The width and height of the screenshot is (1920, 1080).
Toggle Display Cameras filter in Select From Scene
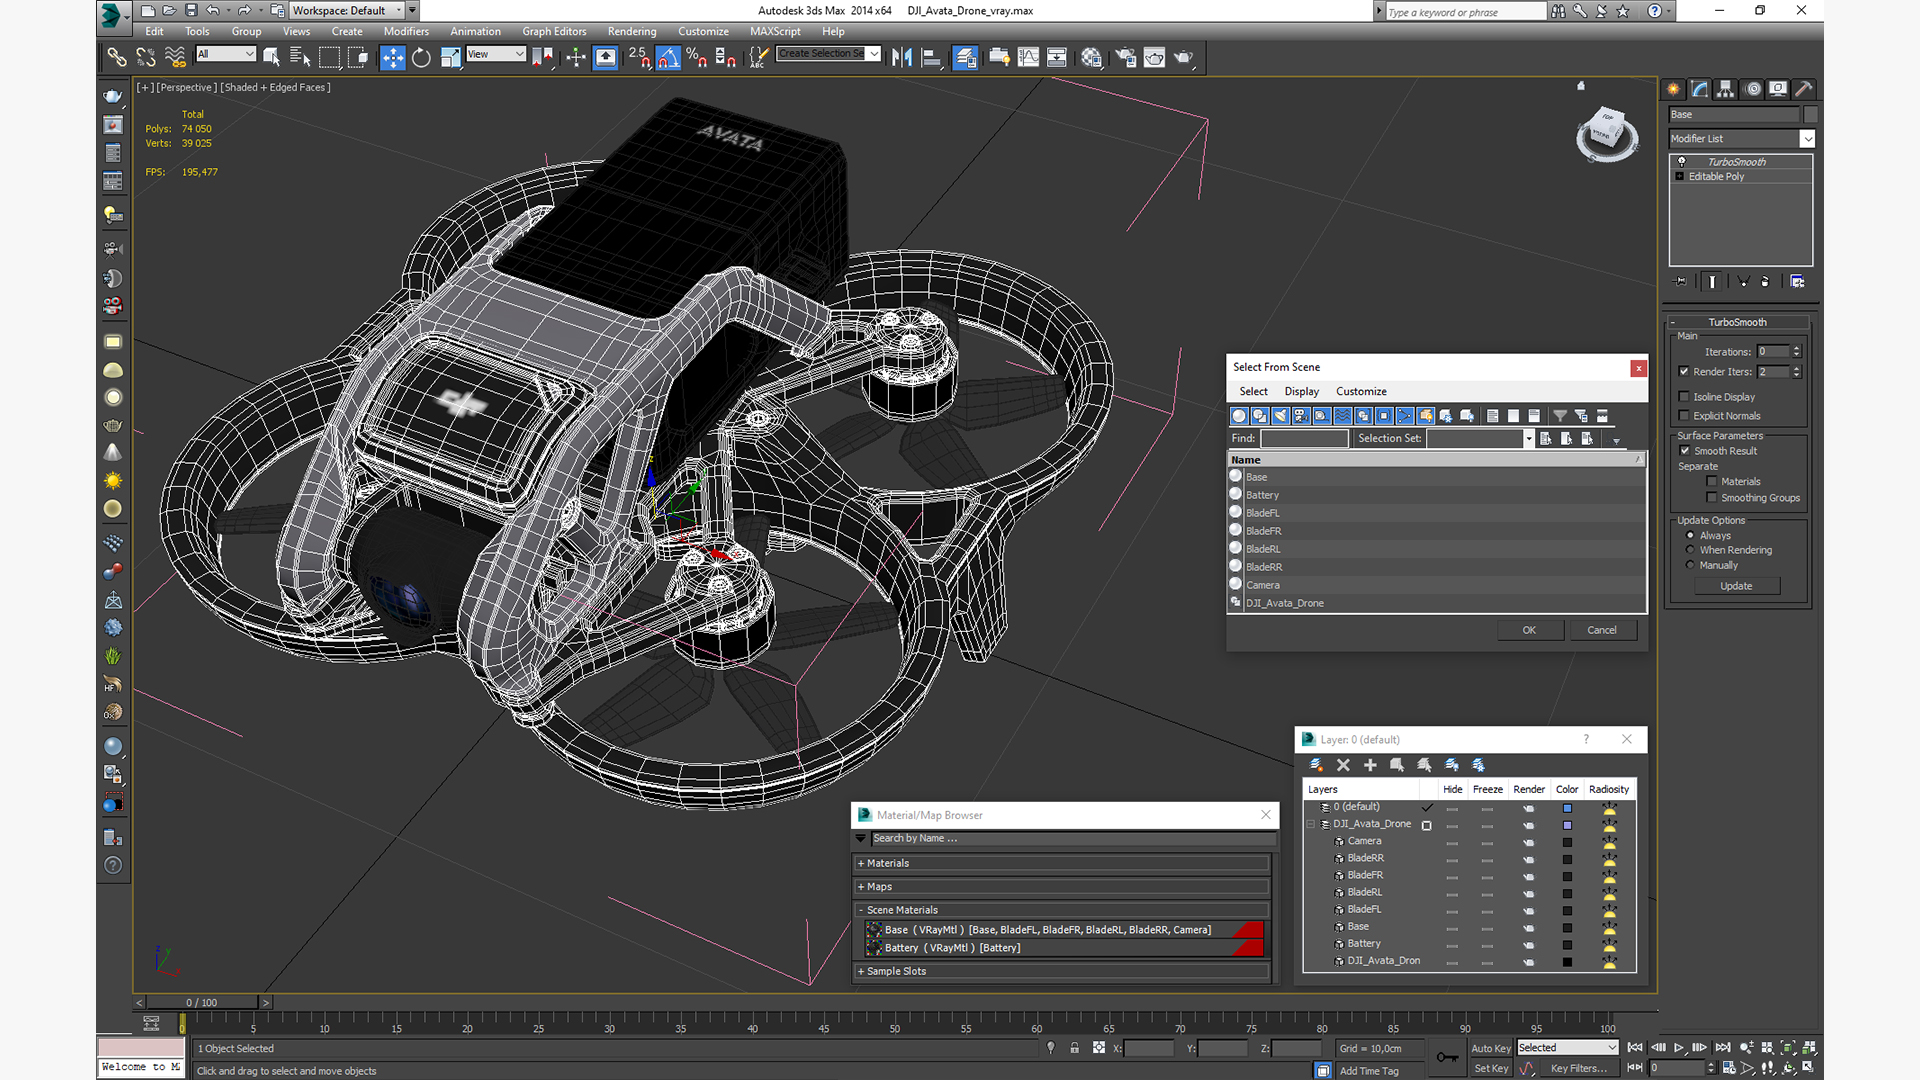[1301, 416]
